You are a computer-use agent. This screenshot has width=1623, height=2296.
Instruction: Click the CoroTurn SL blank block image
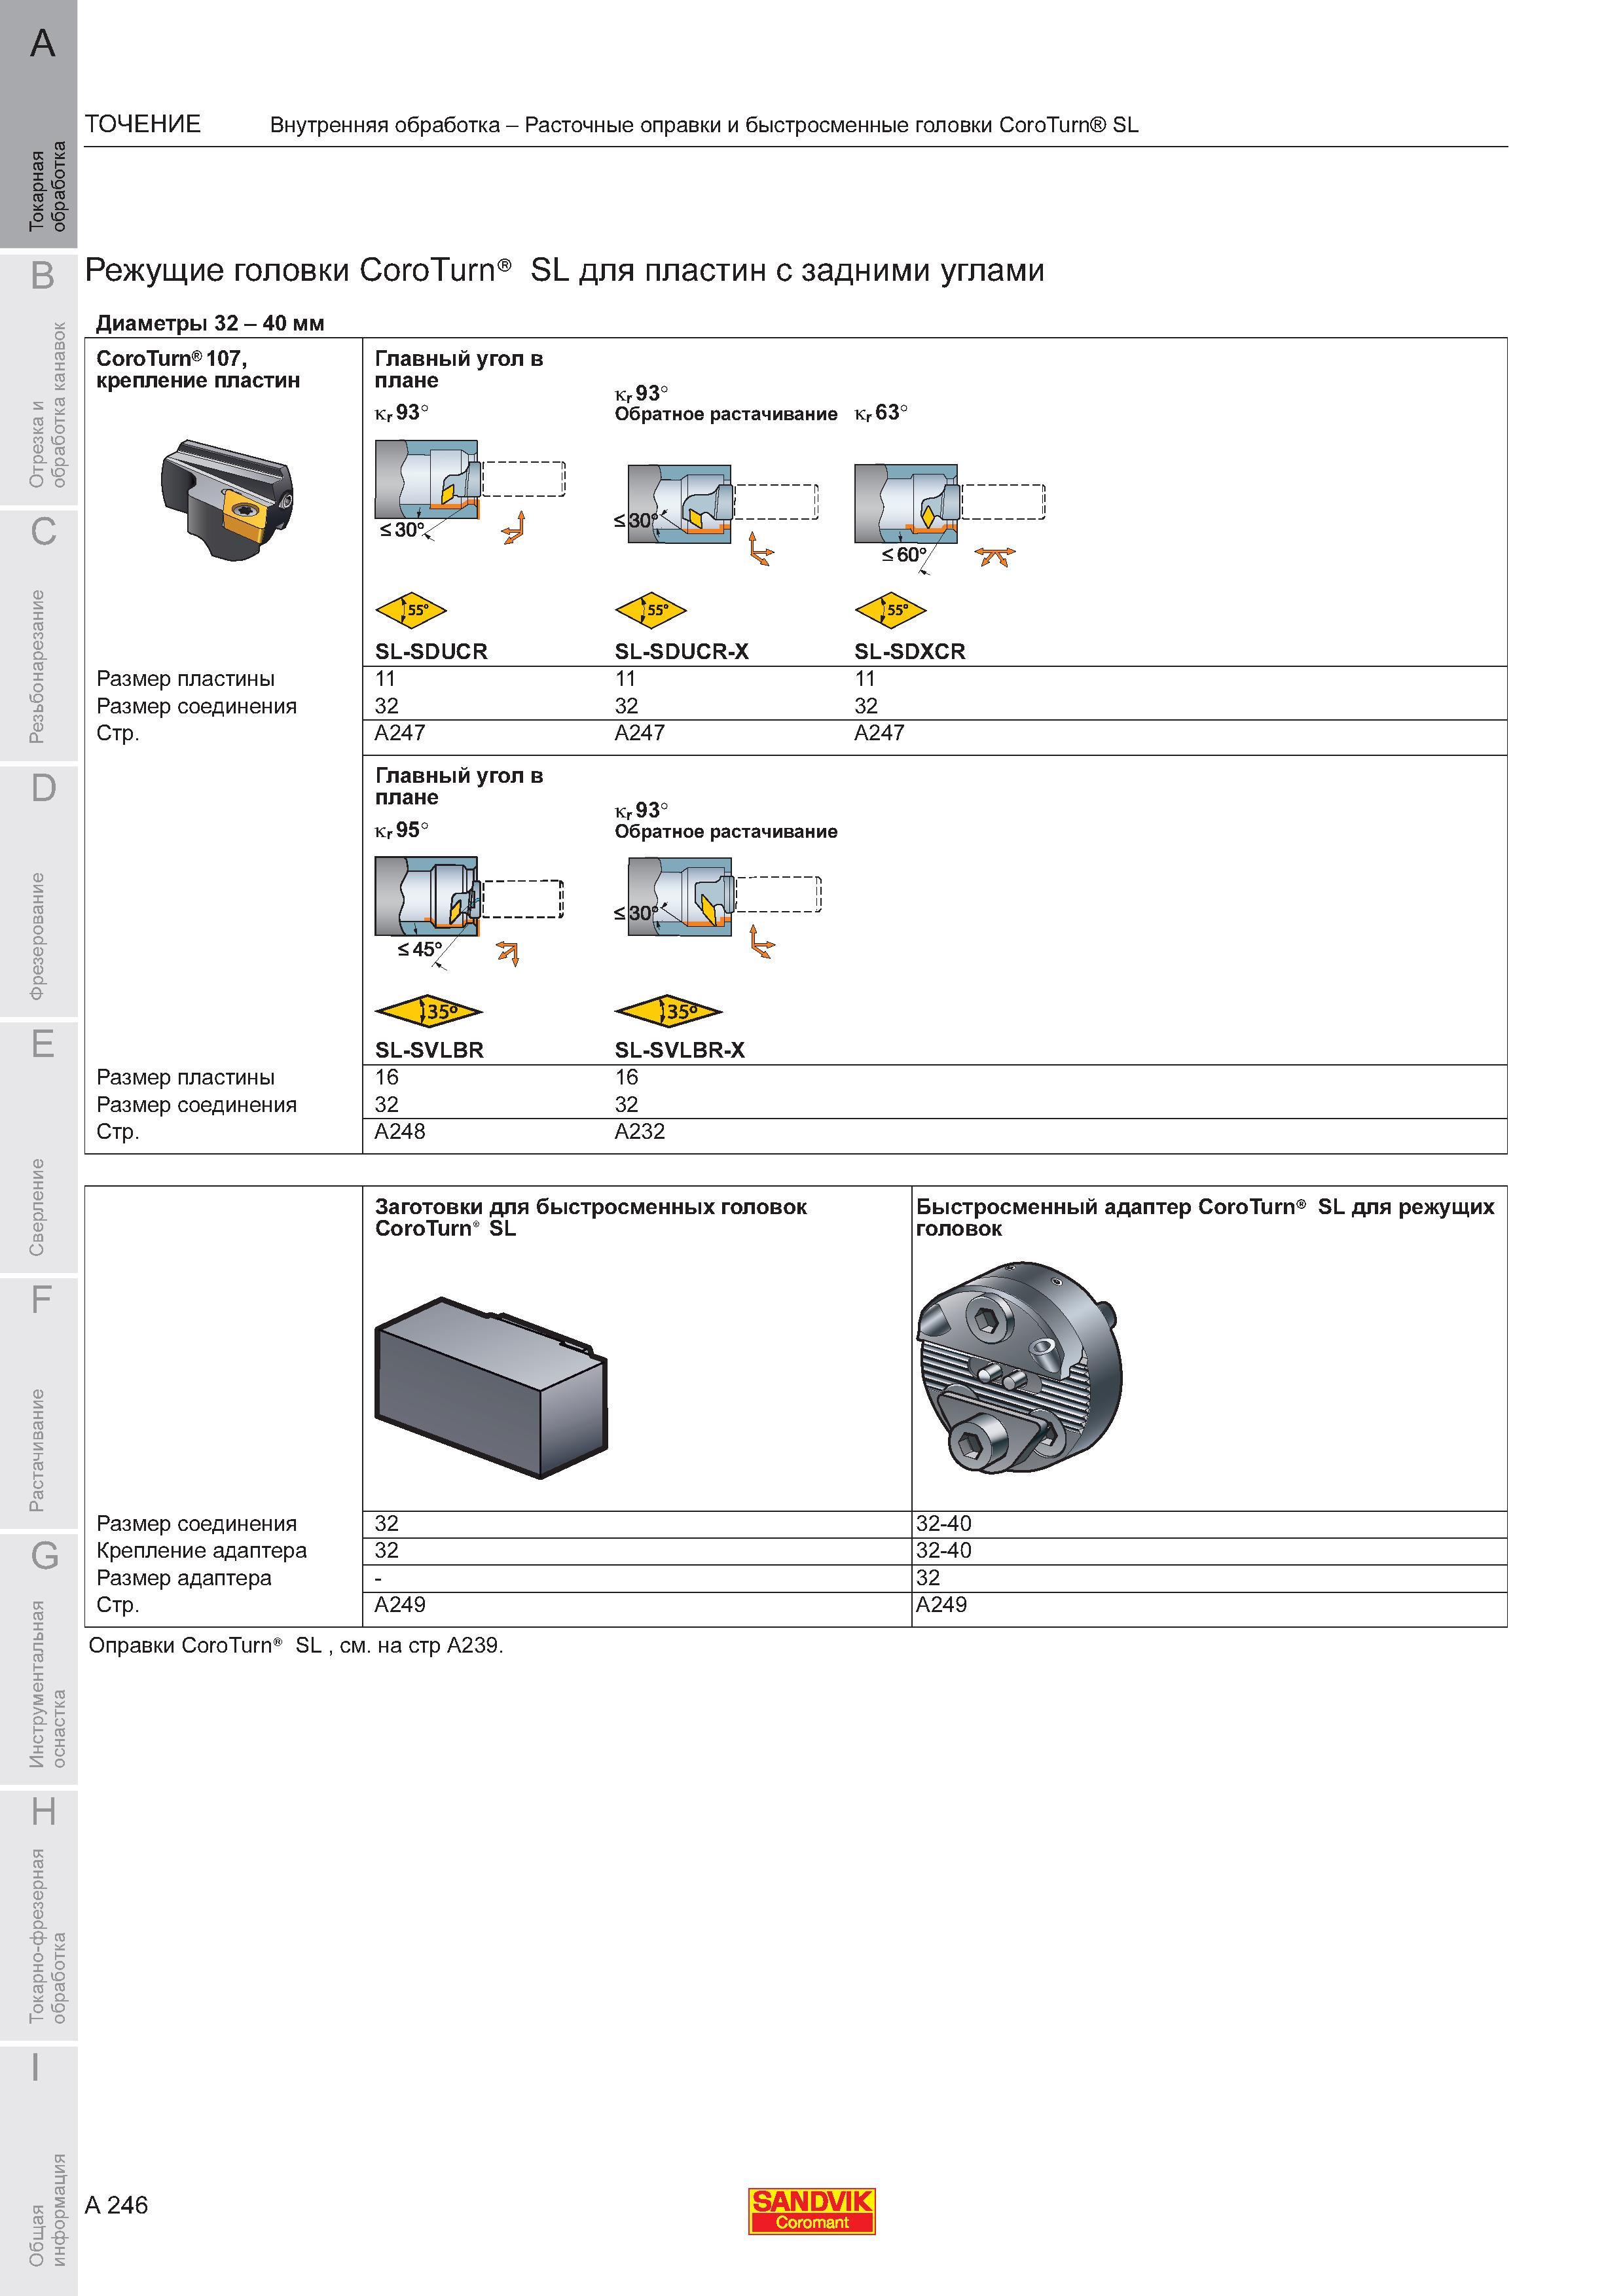491,1387
